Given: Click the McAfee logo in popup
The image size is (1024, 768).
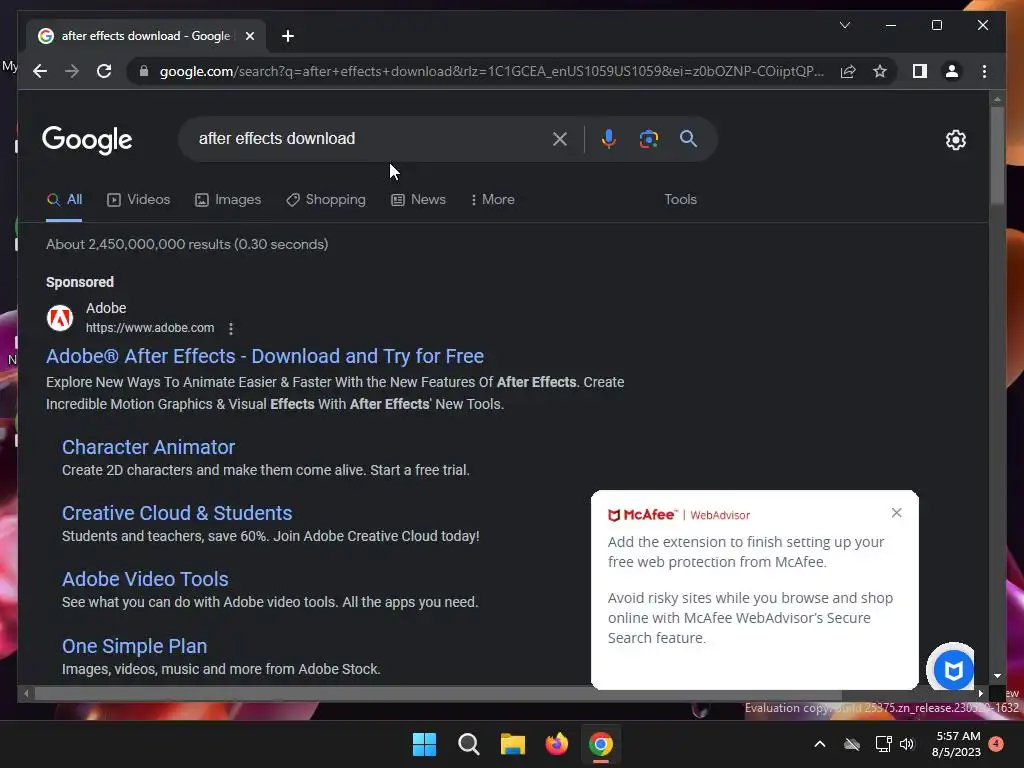Looking at the screenshot, I should point(643,515).
